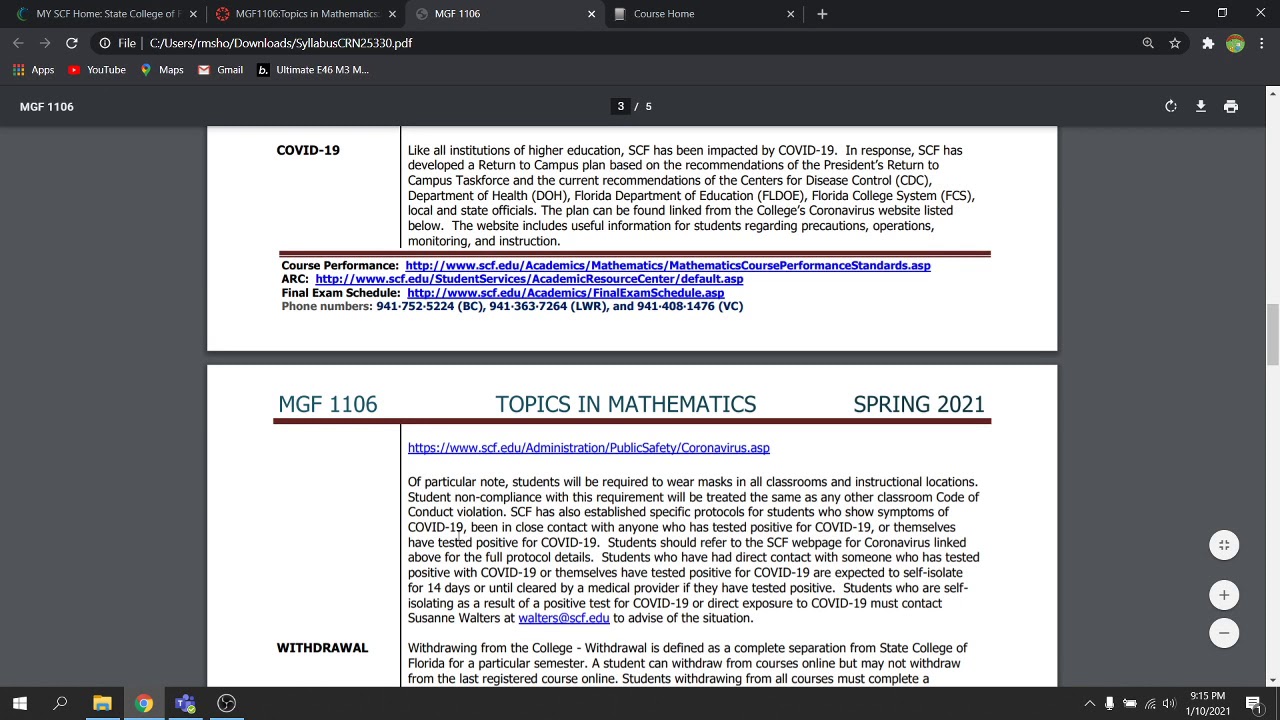Click the PDF page number field
The image size is (1280, 720).
(x=620, y=106)
